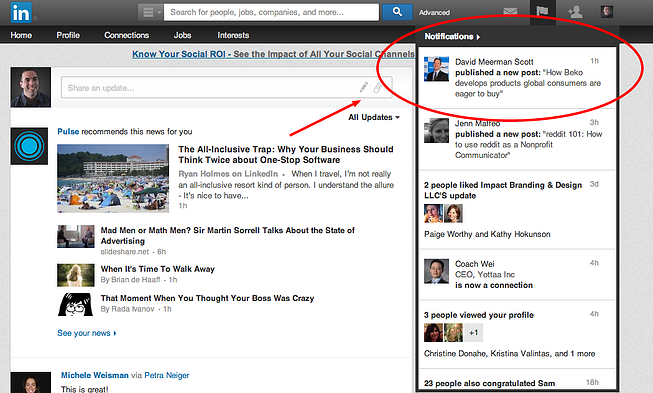This screenshot has height=393, width=653.
Task: Click the LinkedIn logo
Action: tap(21, 12)
